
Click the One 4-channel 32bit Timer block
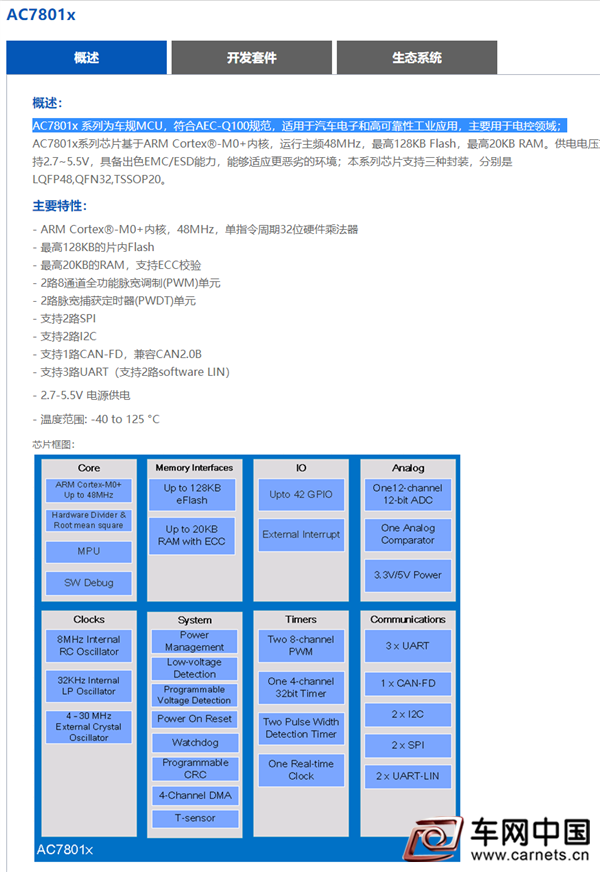tap(301, 687)
